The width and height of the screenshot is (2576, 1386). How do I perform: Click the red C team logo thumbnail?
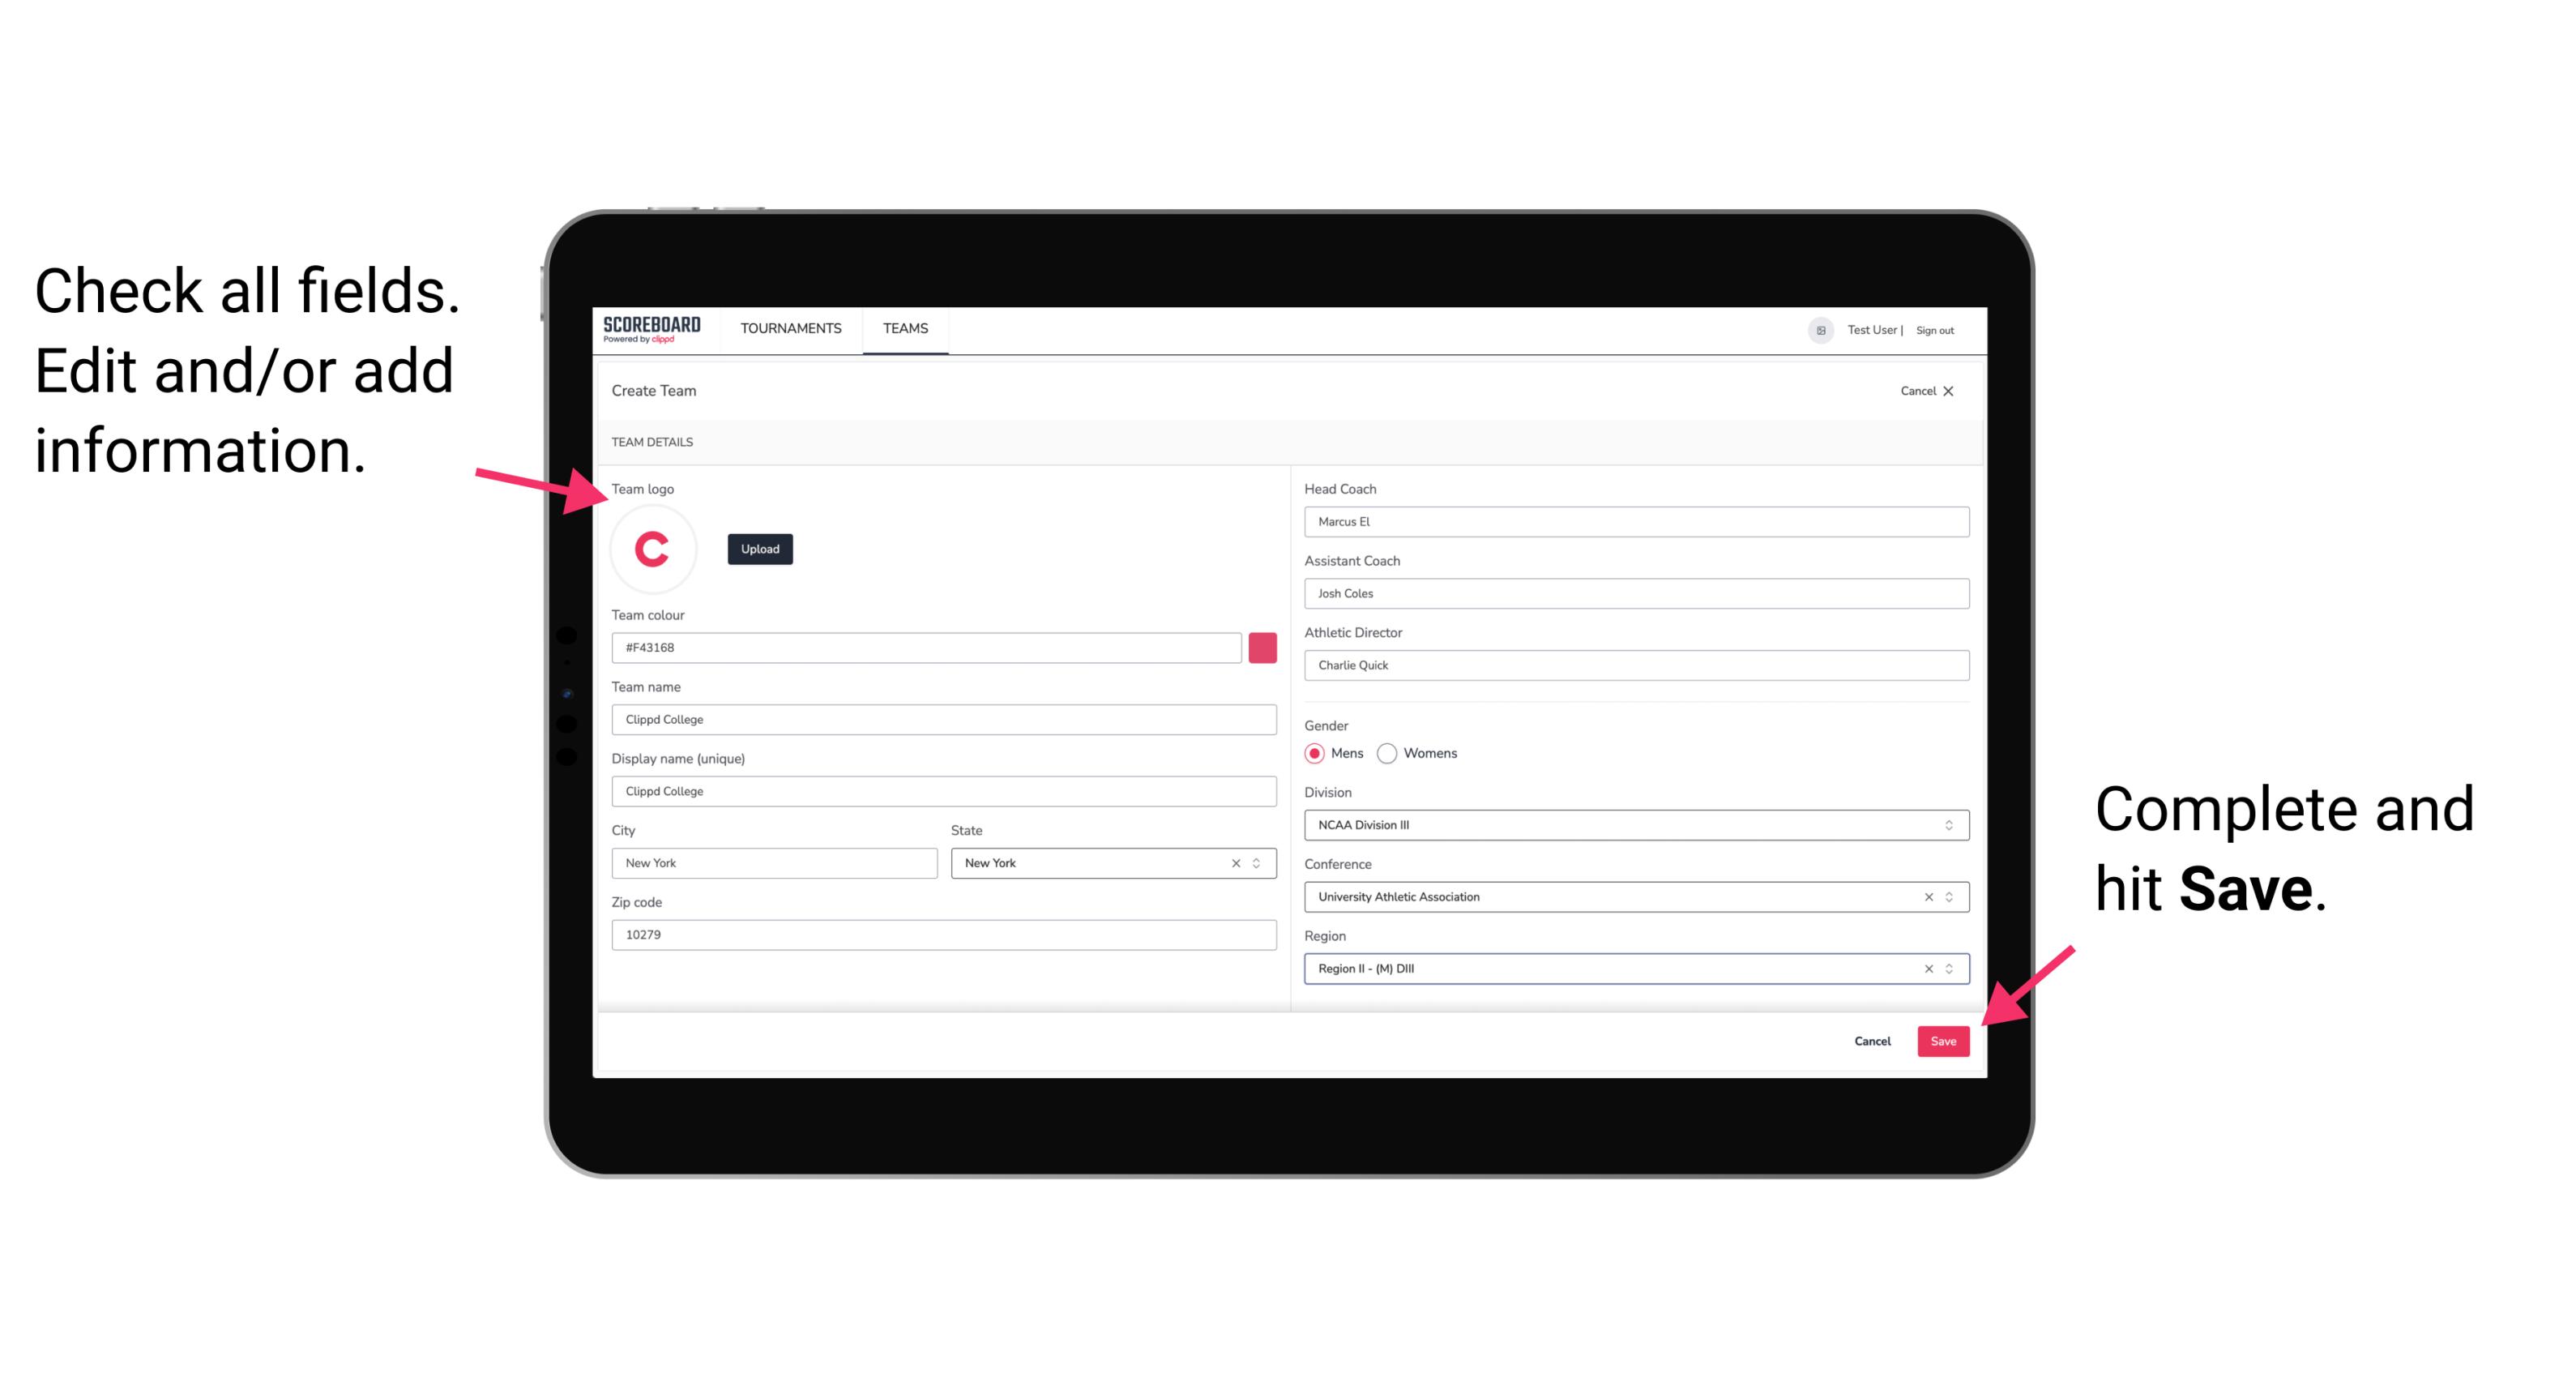pyautogui.click(x=653, y=548)
